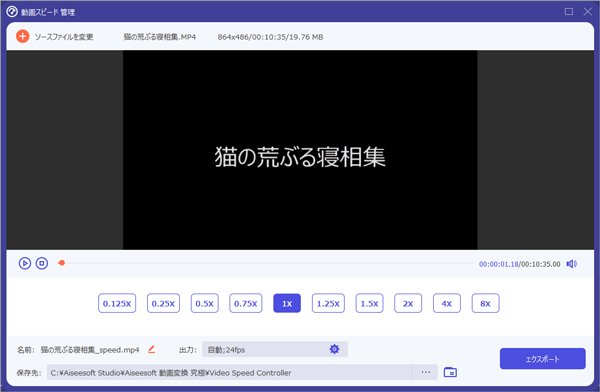Viewport: 600px width, 392px height.
Task: Click the orange playhead on the seek bar
Action: [61, 263]
